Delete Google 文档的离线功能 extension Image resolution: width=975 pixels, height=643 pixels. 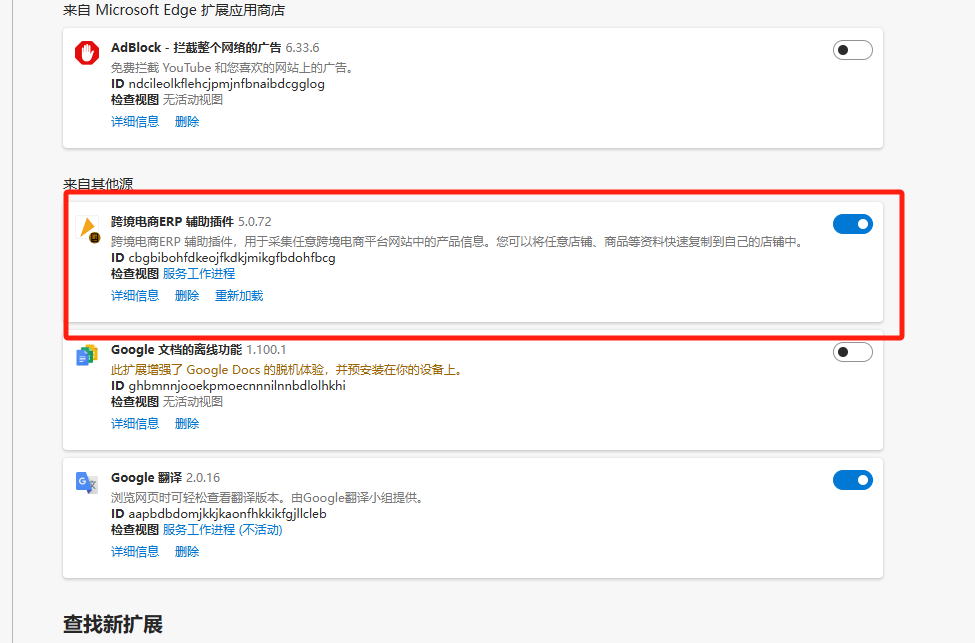click(x=187, y=423)
